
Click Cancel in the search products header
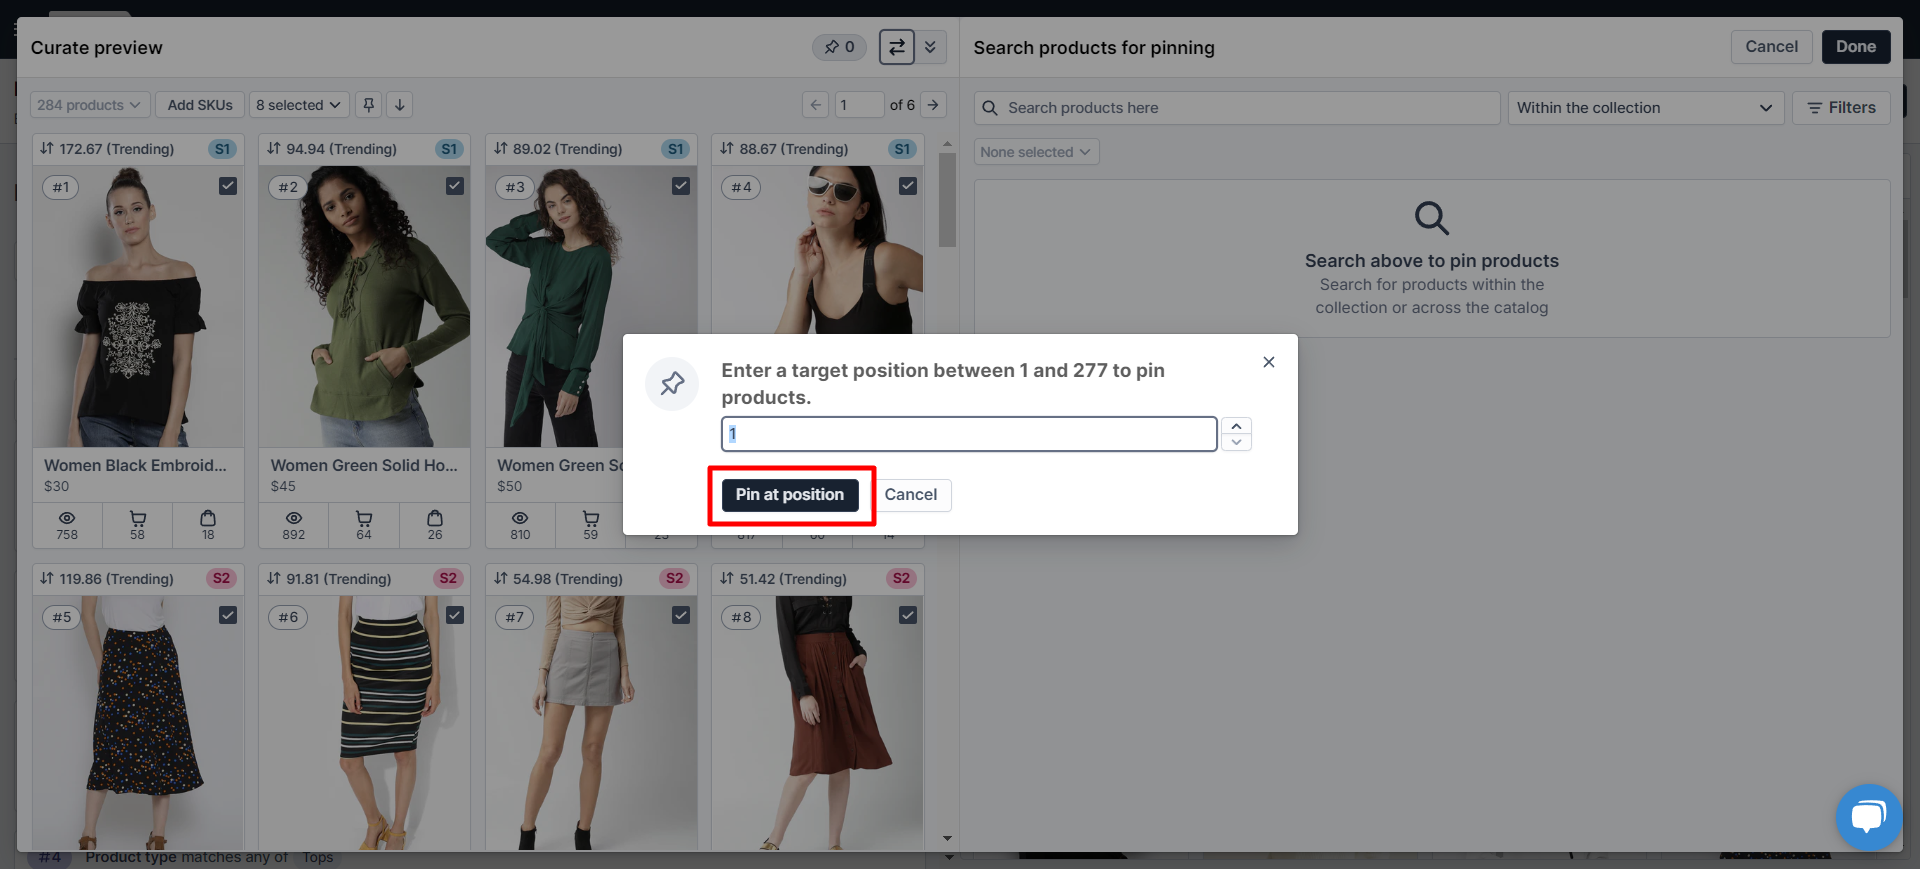(1771, 47)
